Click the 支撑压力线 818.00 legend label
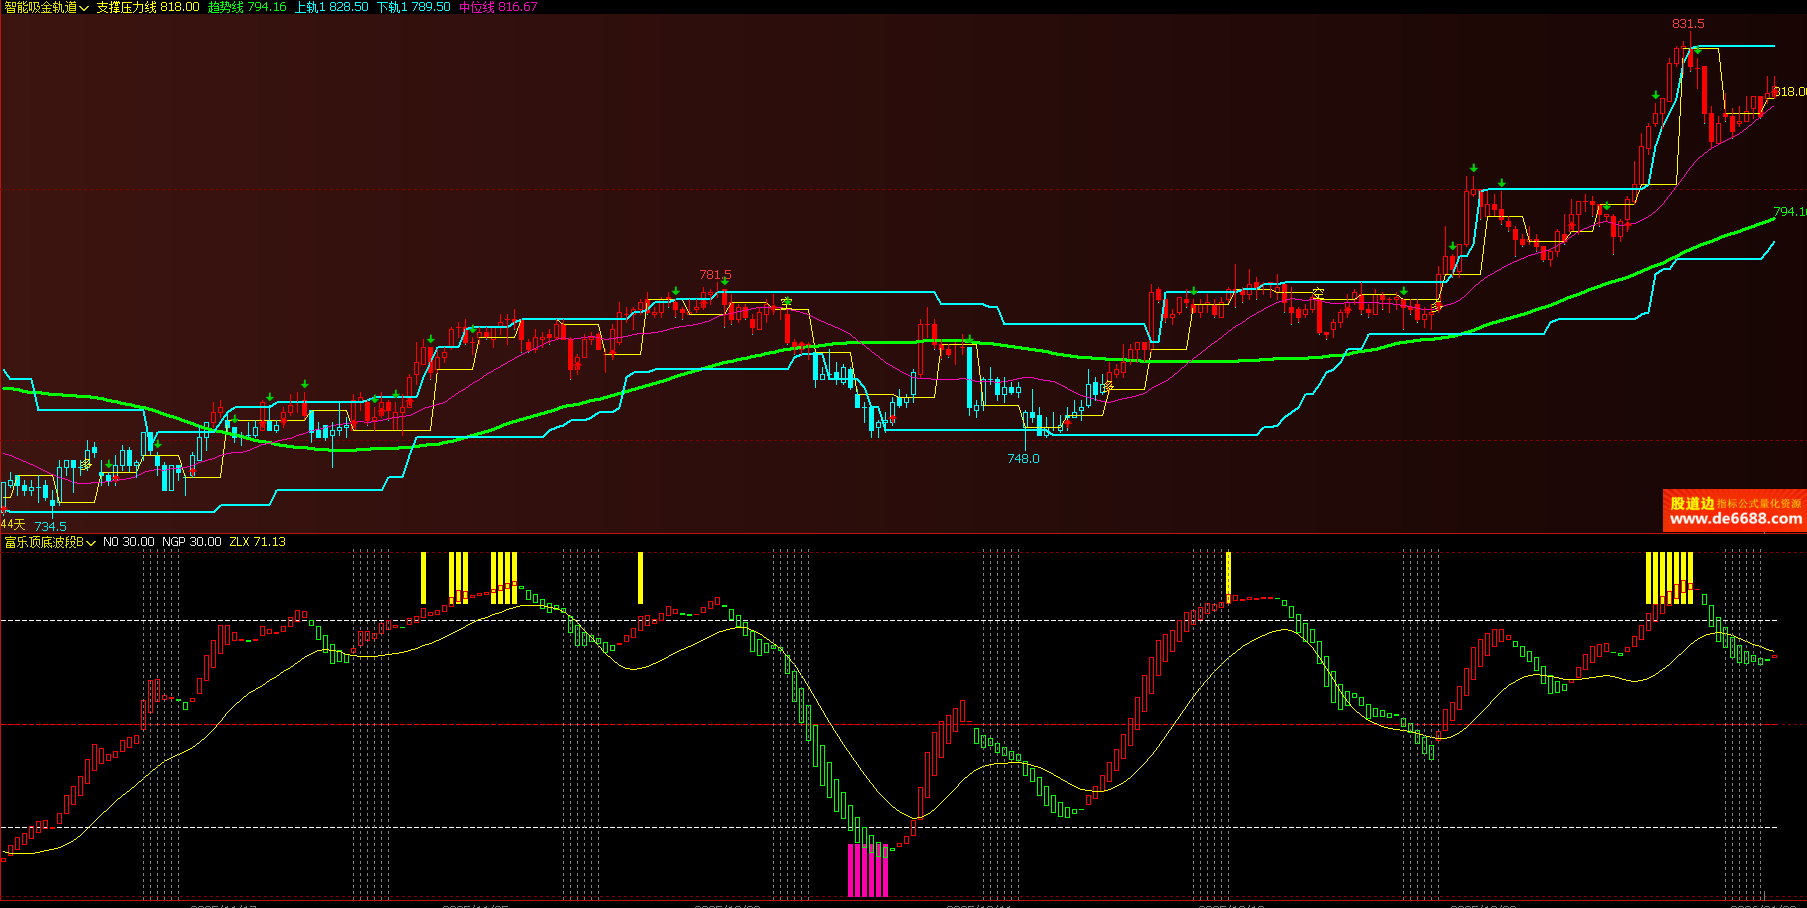 (x=148, y=7)
